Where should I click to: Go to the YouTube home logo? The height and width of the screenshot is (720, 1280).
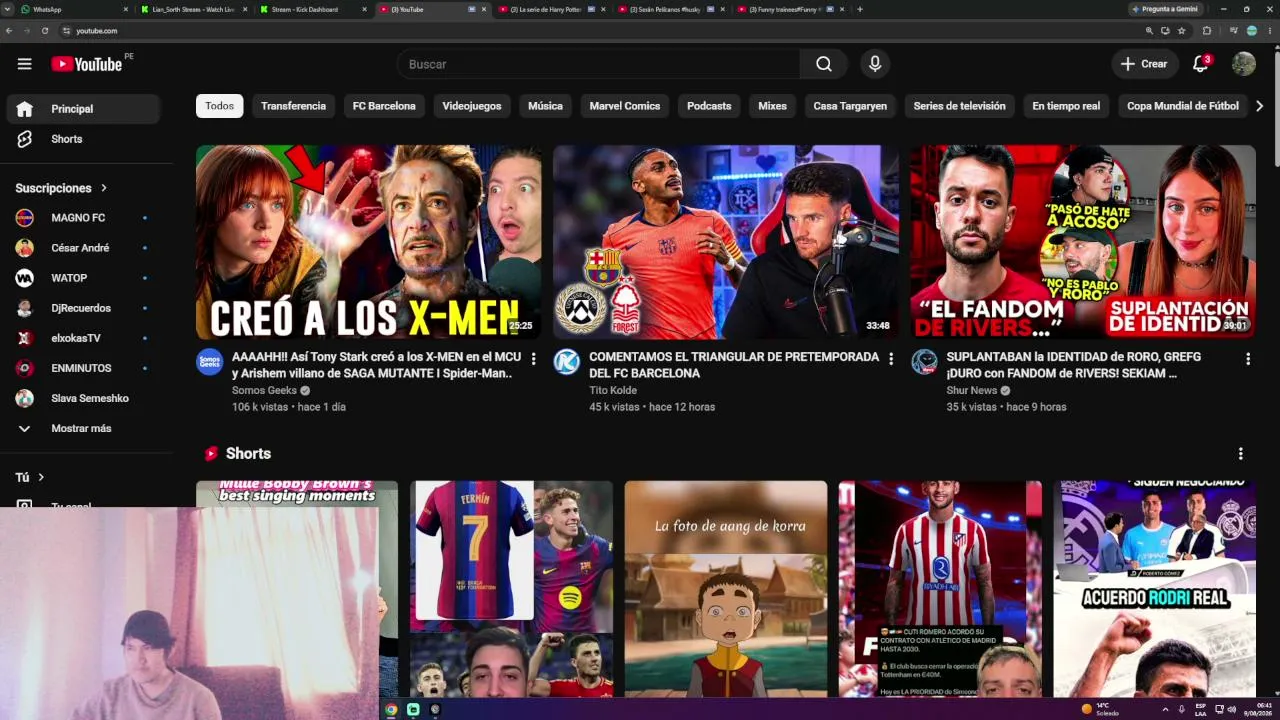click(x=87, y=64)
